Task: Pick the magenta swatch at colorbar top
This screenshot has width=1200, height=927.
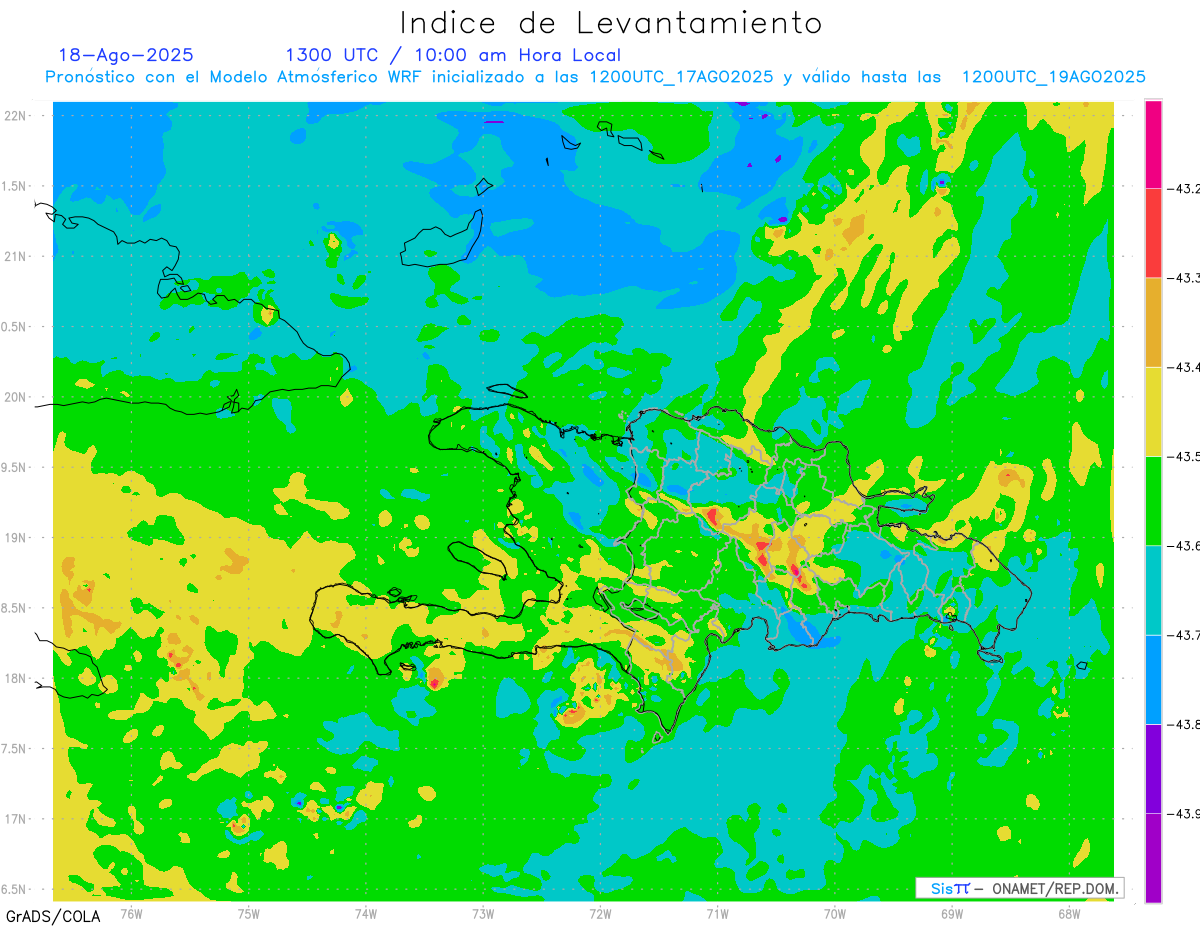Action: [1153, 145]
